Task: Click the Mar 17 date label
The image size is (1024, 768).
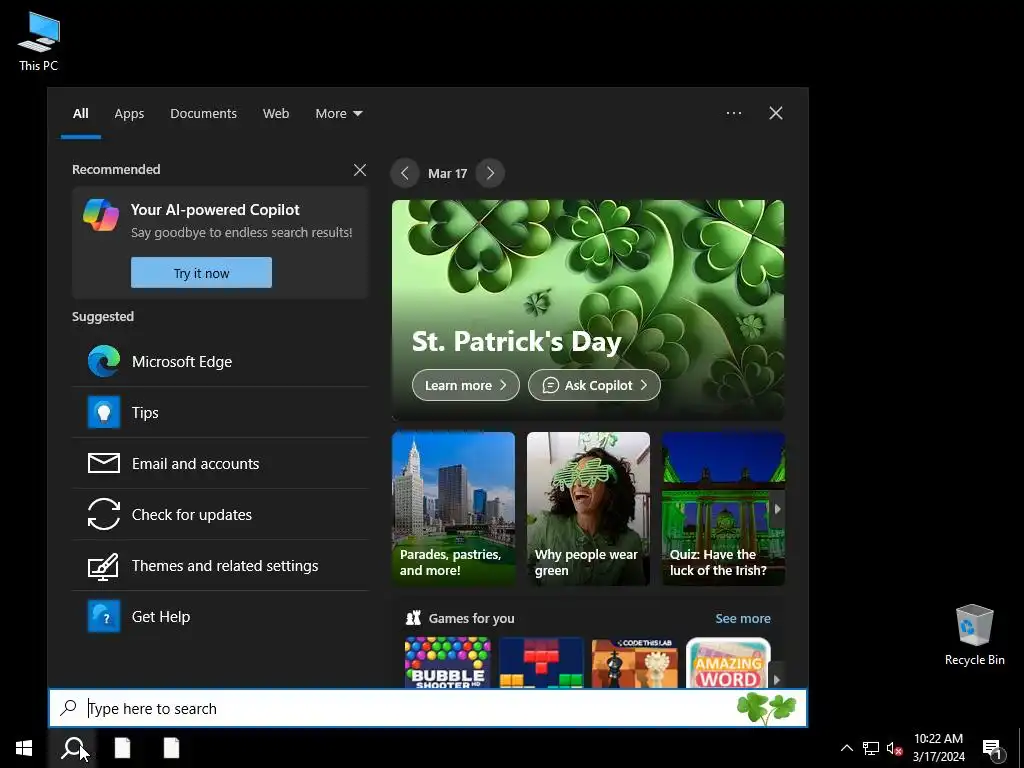Action: tap(447, 174)
